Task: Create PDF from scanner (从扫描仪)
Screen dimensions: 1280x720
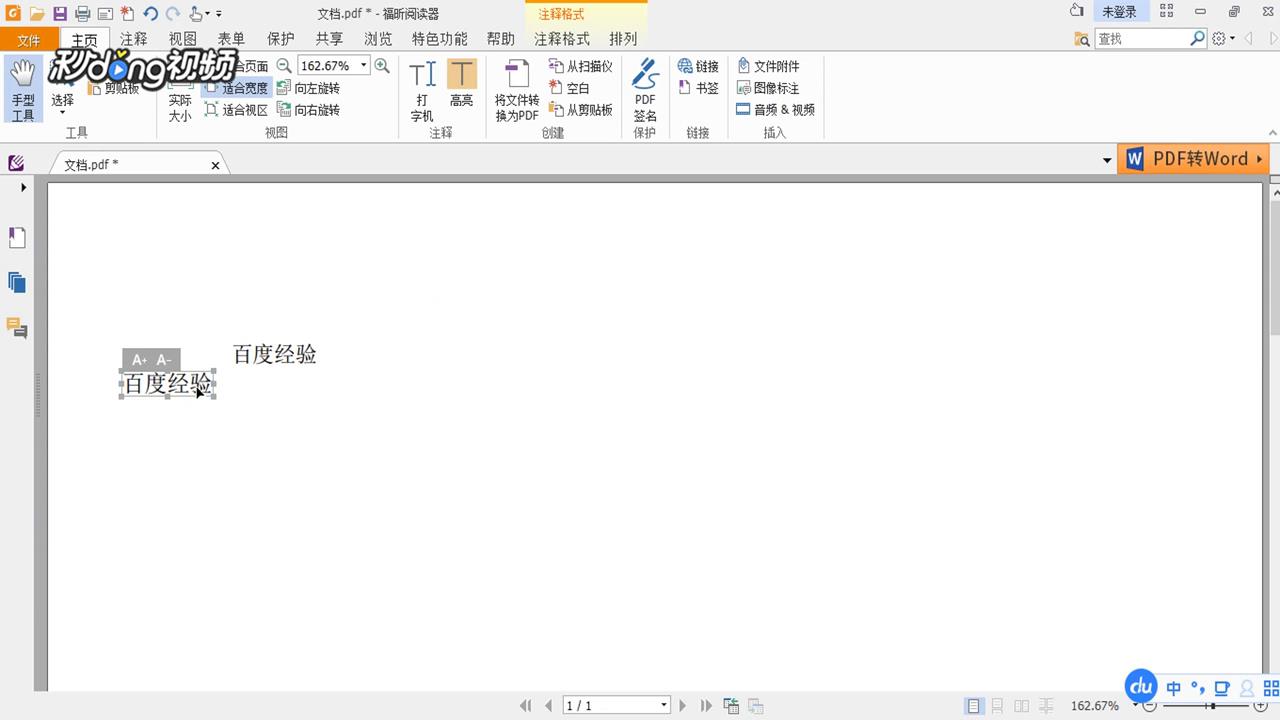Action: (x=581, y=66)
